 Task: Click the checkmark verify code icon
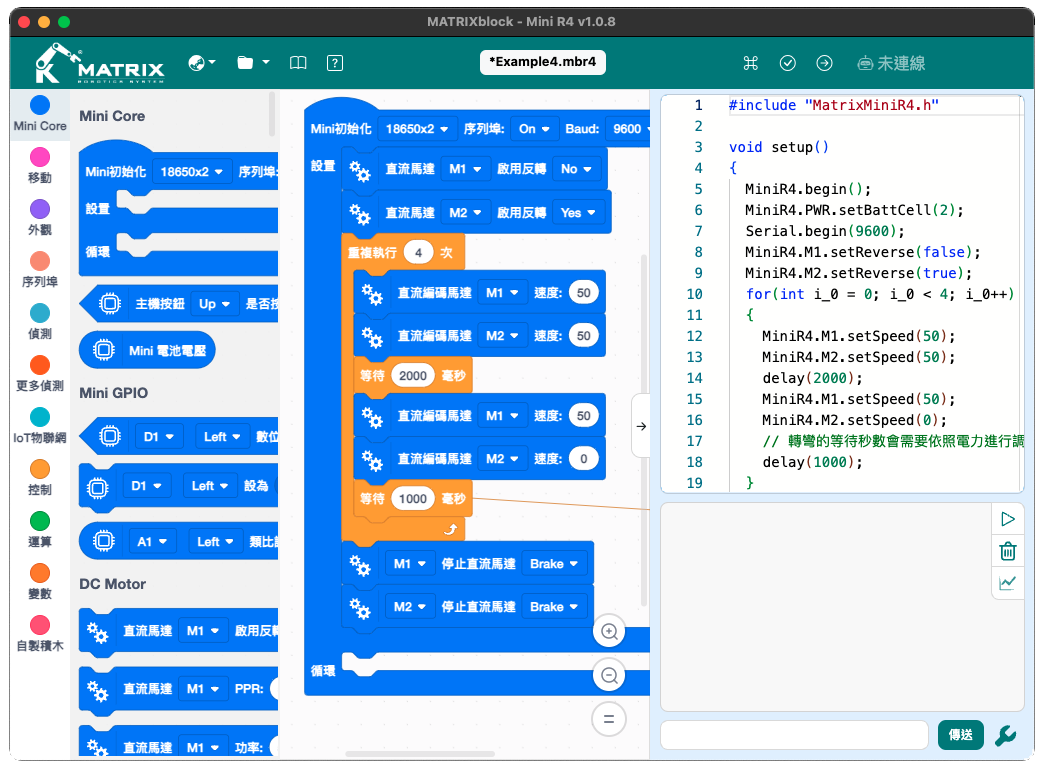(x=788, y=63)
